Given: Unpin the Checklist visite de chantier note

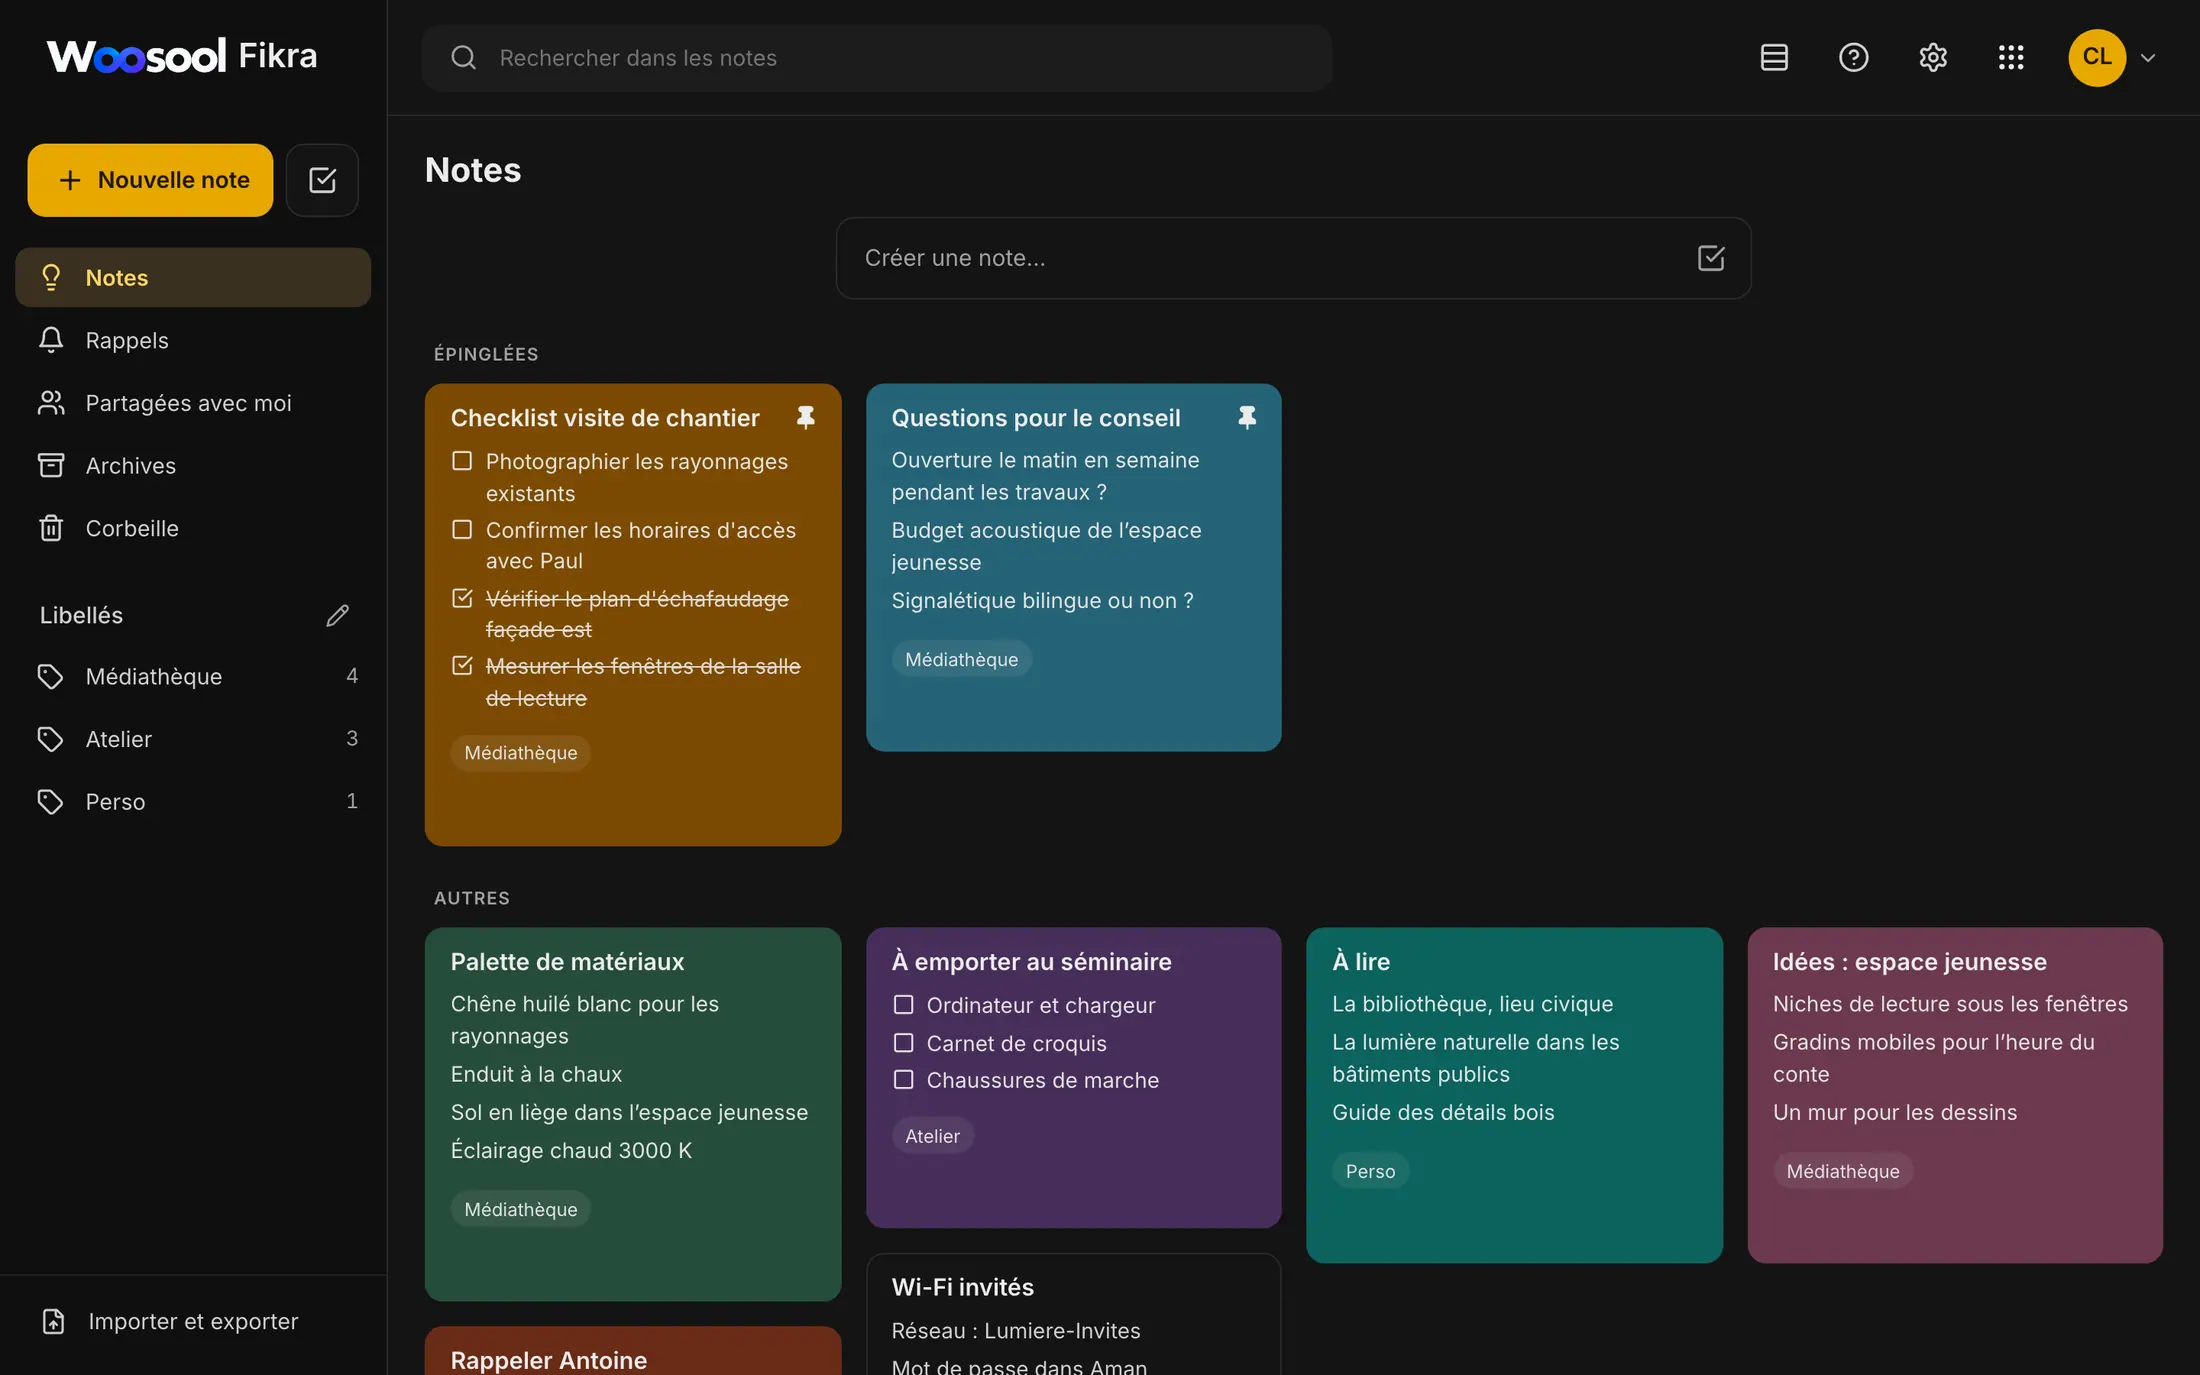Looking at the screenshot, I should pyautogui.click(x=805, y=418).
